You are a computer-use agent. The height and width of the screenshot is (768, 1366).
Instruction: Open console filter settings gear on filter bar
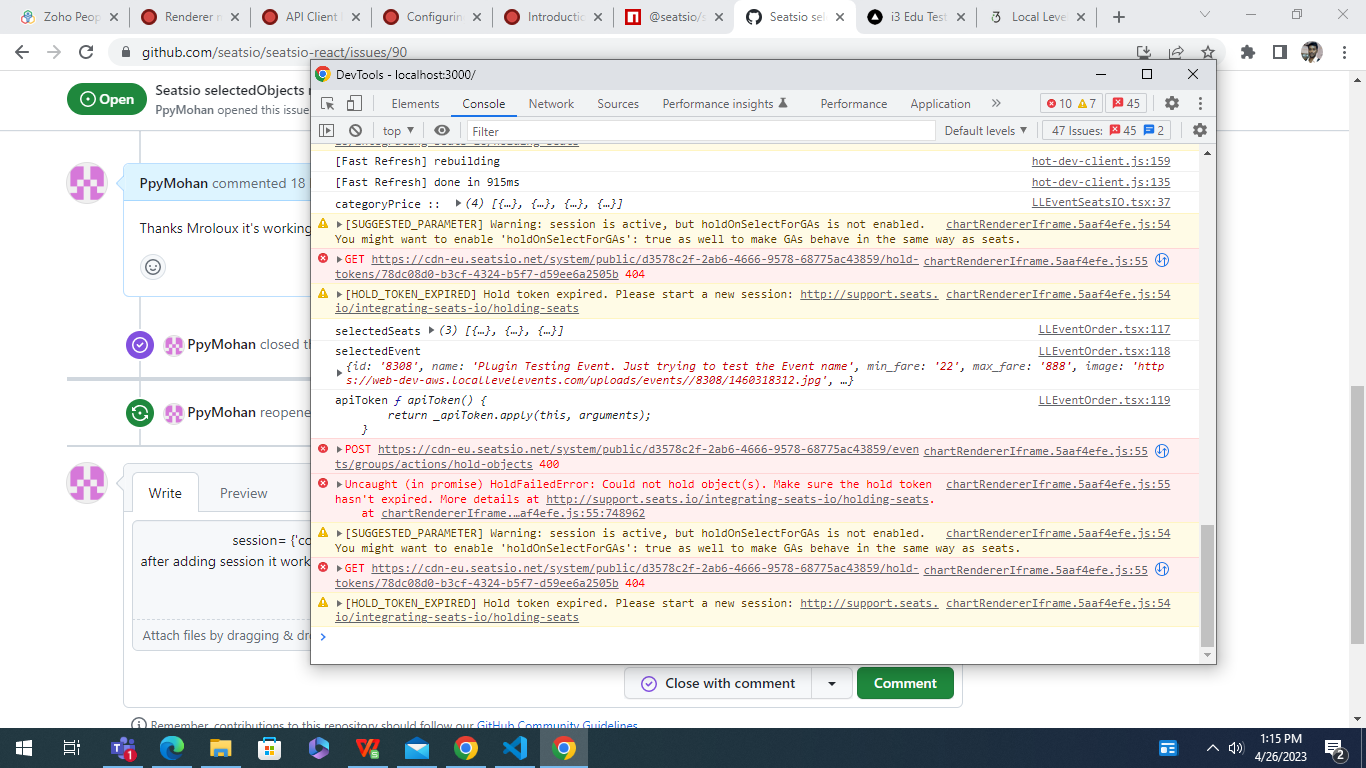[1199, 130]
